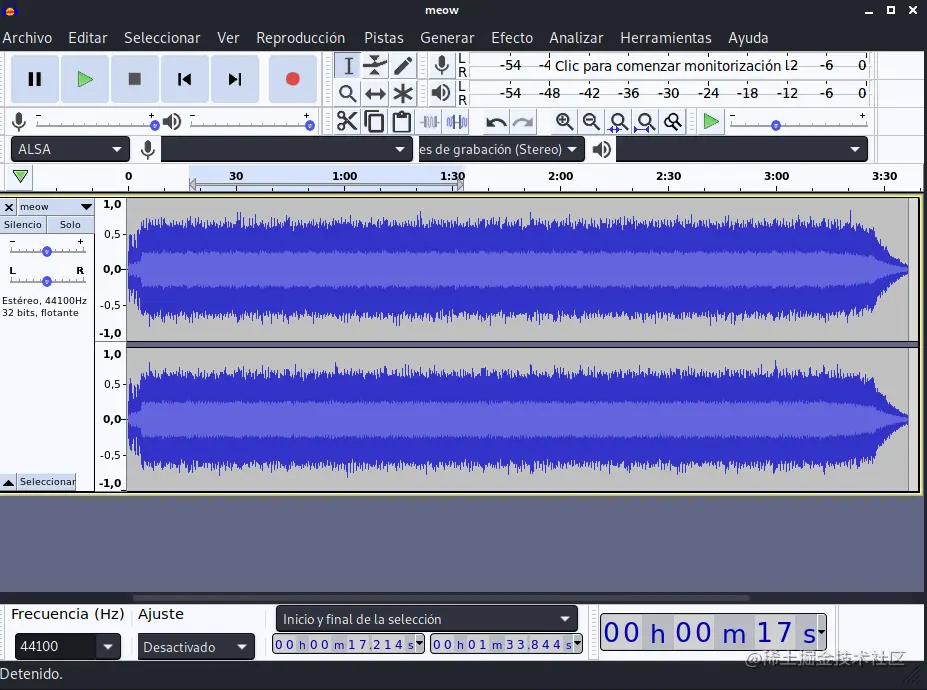Viewport: 927px width, 690px height.
Task: Click the Paste clipboard icon
Action: pyautogui.click(x=402, y=122)
